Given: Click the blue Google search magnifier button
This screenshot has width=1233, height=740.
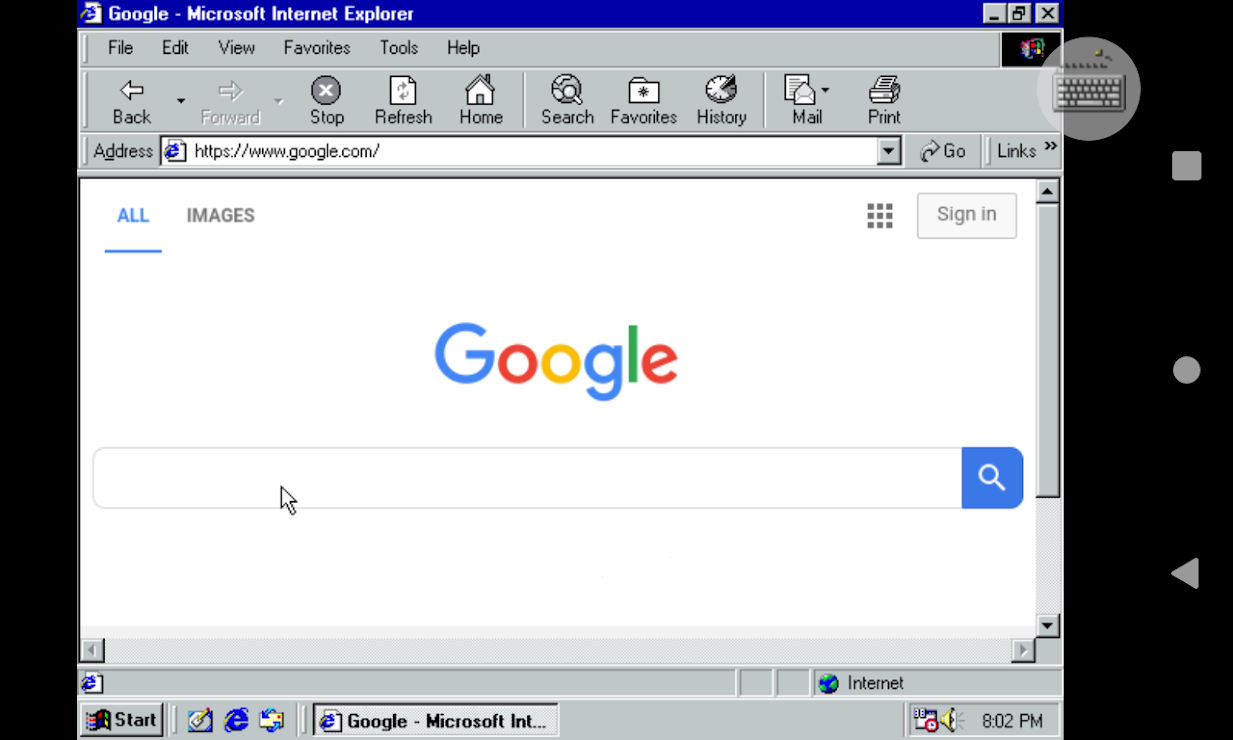Looking at the screenshot, I should click(x=991, y=478).
